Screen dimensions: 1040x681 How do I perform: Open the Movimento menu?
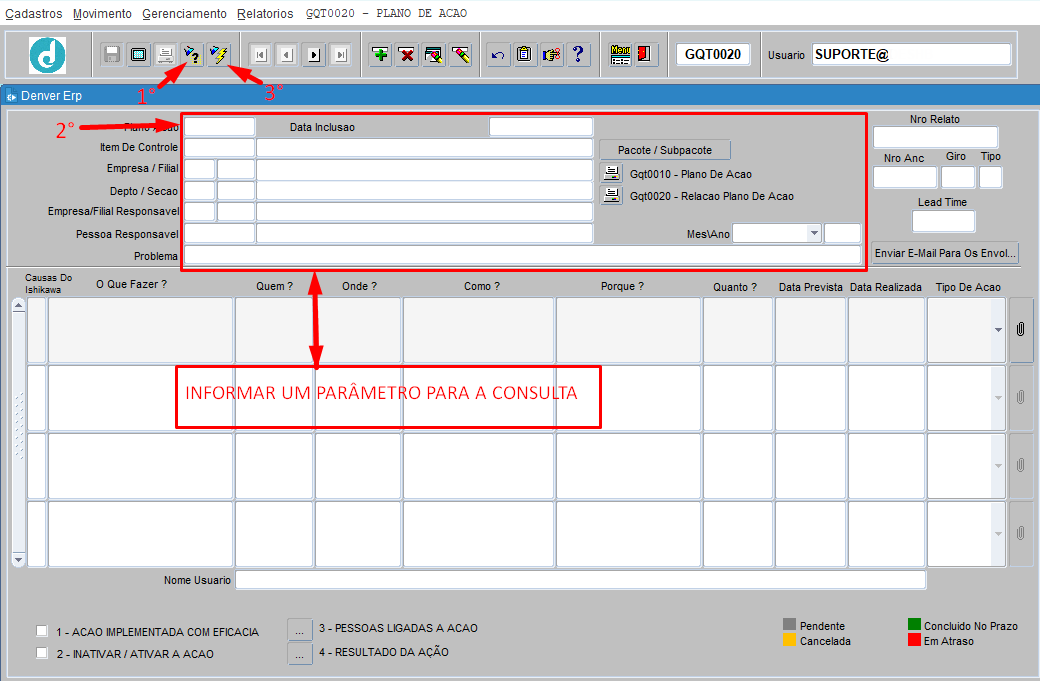click(102, 13)
